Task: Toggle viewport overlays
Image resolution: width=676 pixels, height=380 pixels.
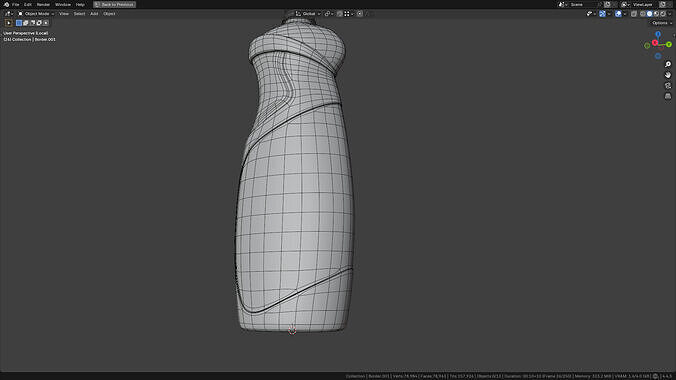Action: pyautogui.click(x=618, y=14)
